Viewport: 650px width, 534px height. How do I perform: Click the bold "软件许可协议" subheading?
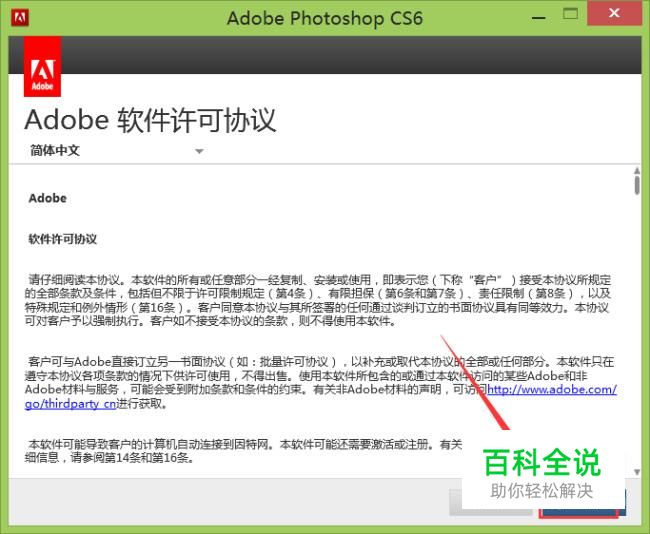coord(63,239)
